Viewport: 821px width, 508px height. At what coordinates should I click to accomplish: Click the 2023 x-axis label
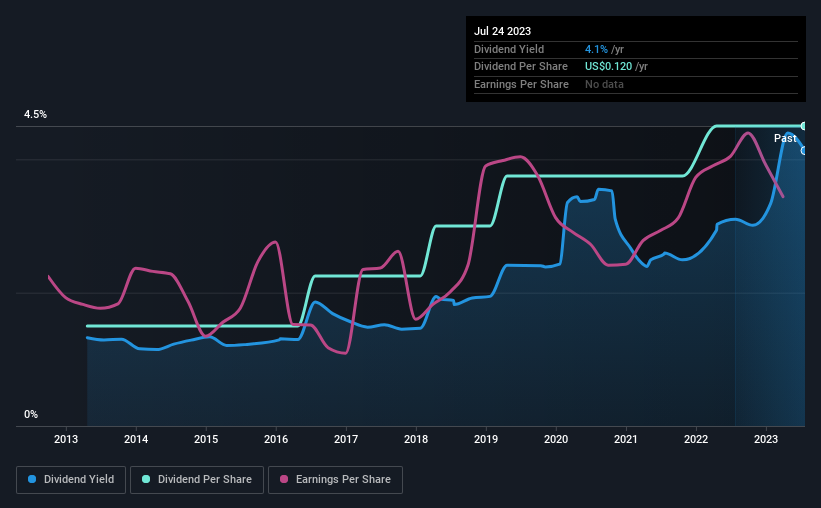(x=766, y=439)
